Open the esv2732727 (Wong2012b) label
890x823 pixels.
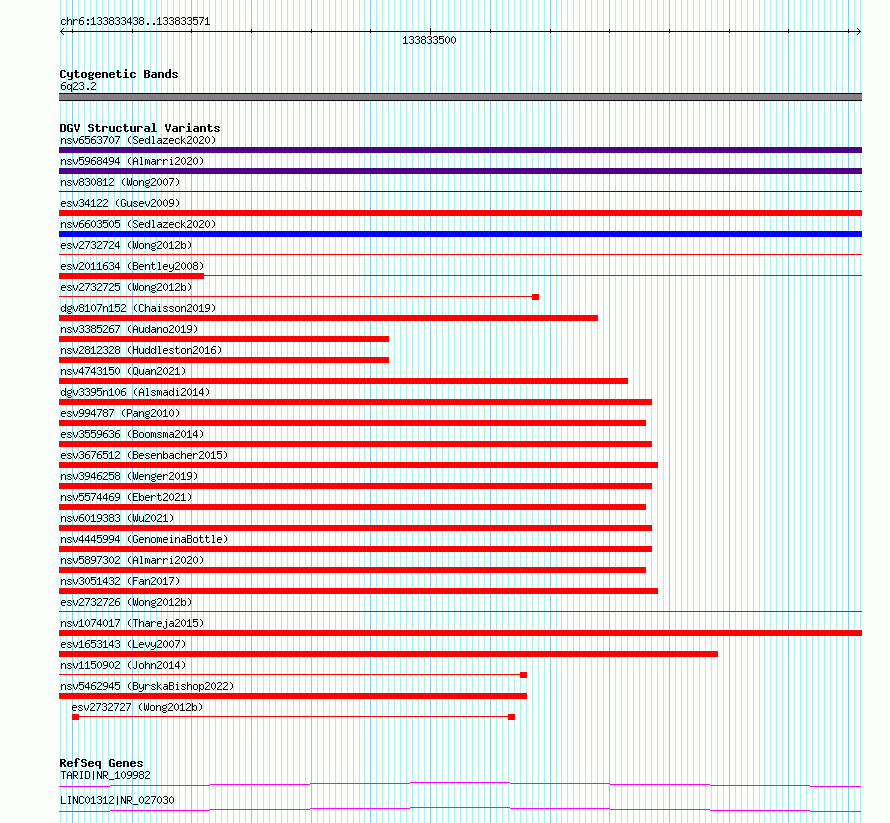click(x=137, y=707)
